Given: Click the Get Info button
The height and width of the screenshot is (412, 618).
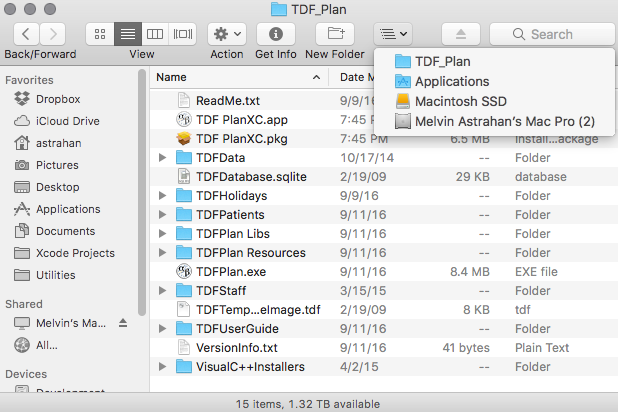Looking at the screenshot, I should pyautogui.click(x=275, y=34).
